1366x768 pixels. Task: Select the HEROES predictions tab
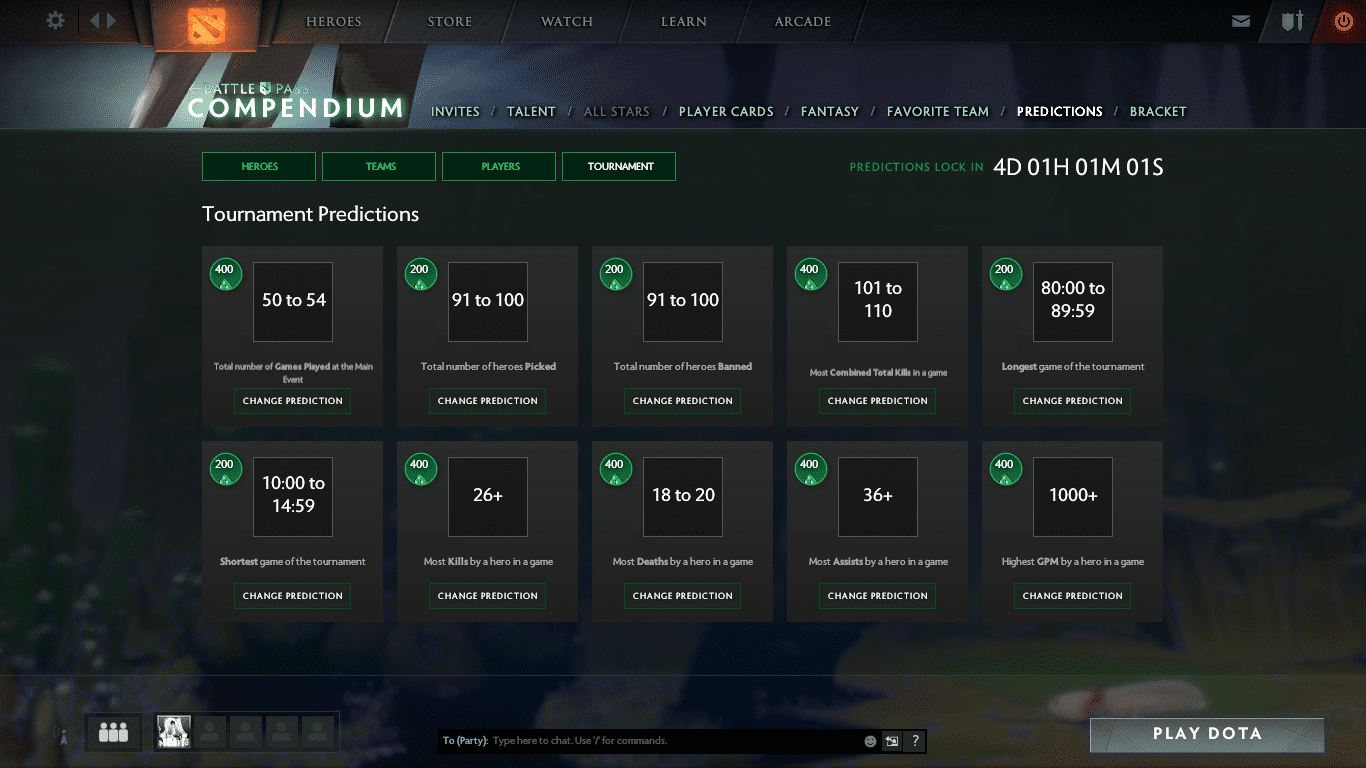(258, 166)
